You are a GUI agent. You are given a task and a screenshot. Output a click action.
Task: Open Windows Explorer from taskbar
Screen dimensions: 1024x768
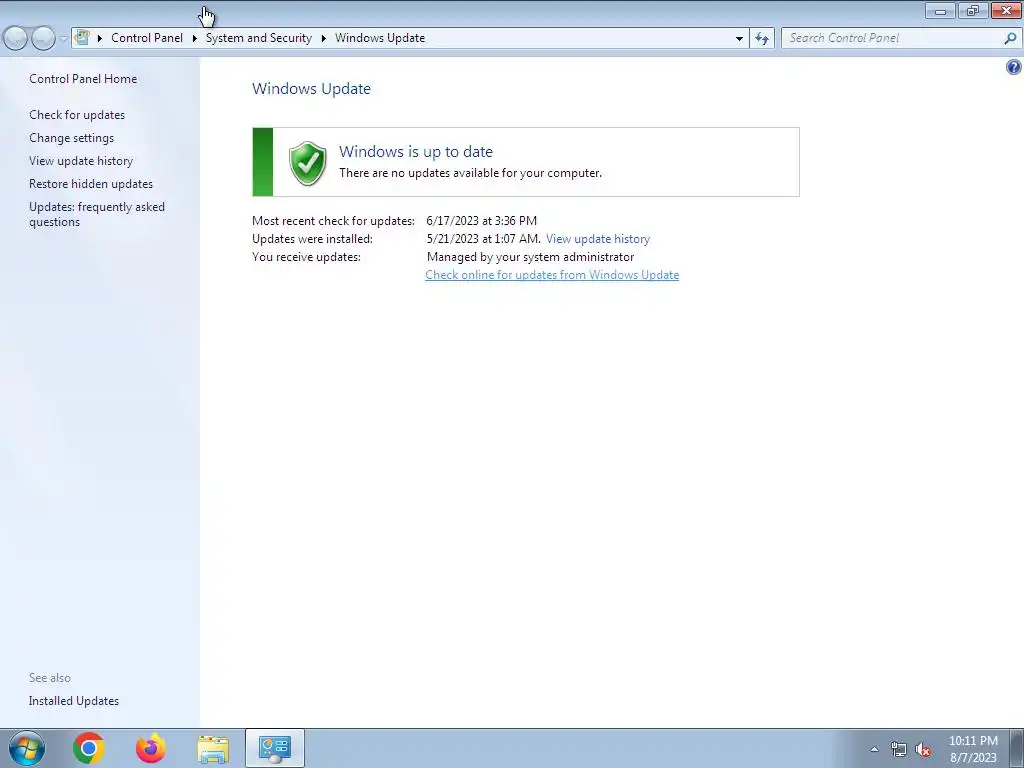213,749
